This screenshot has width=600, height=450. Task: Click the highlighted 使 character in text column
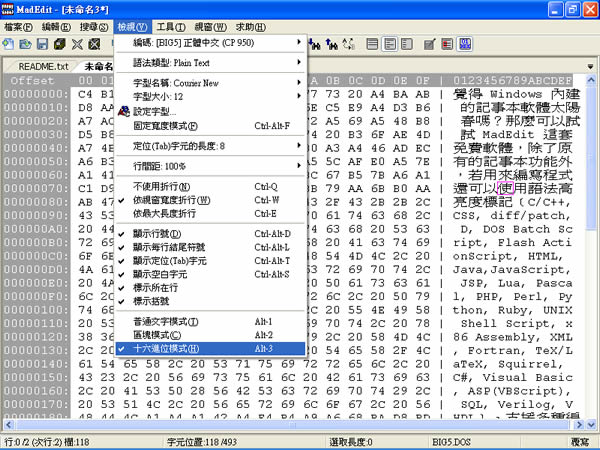pyautogui.click(x=505, y=188)
